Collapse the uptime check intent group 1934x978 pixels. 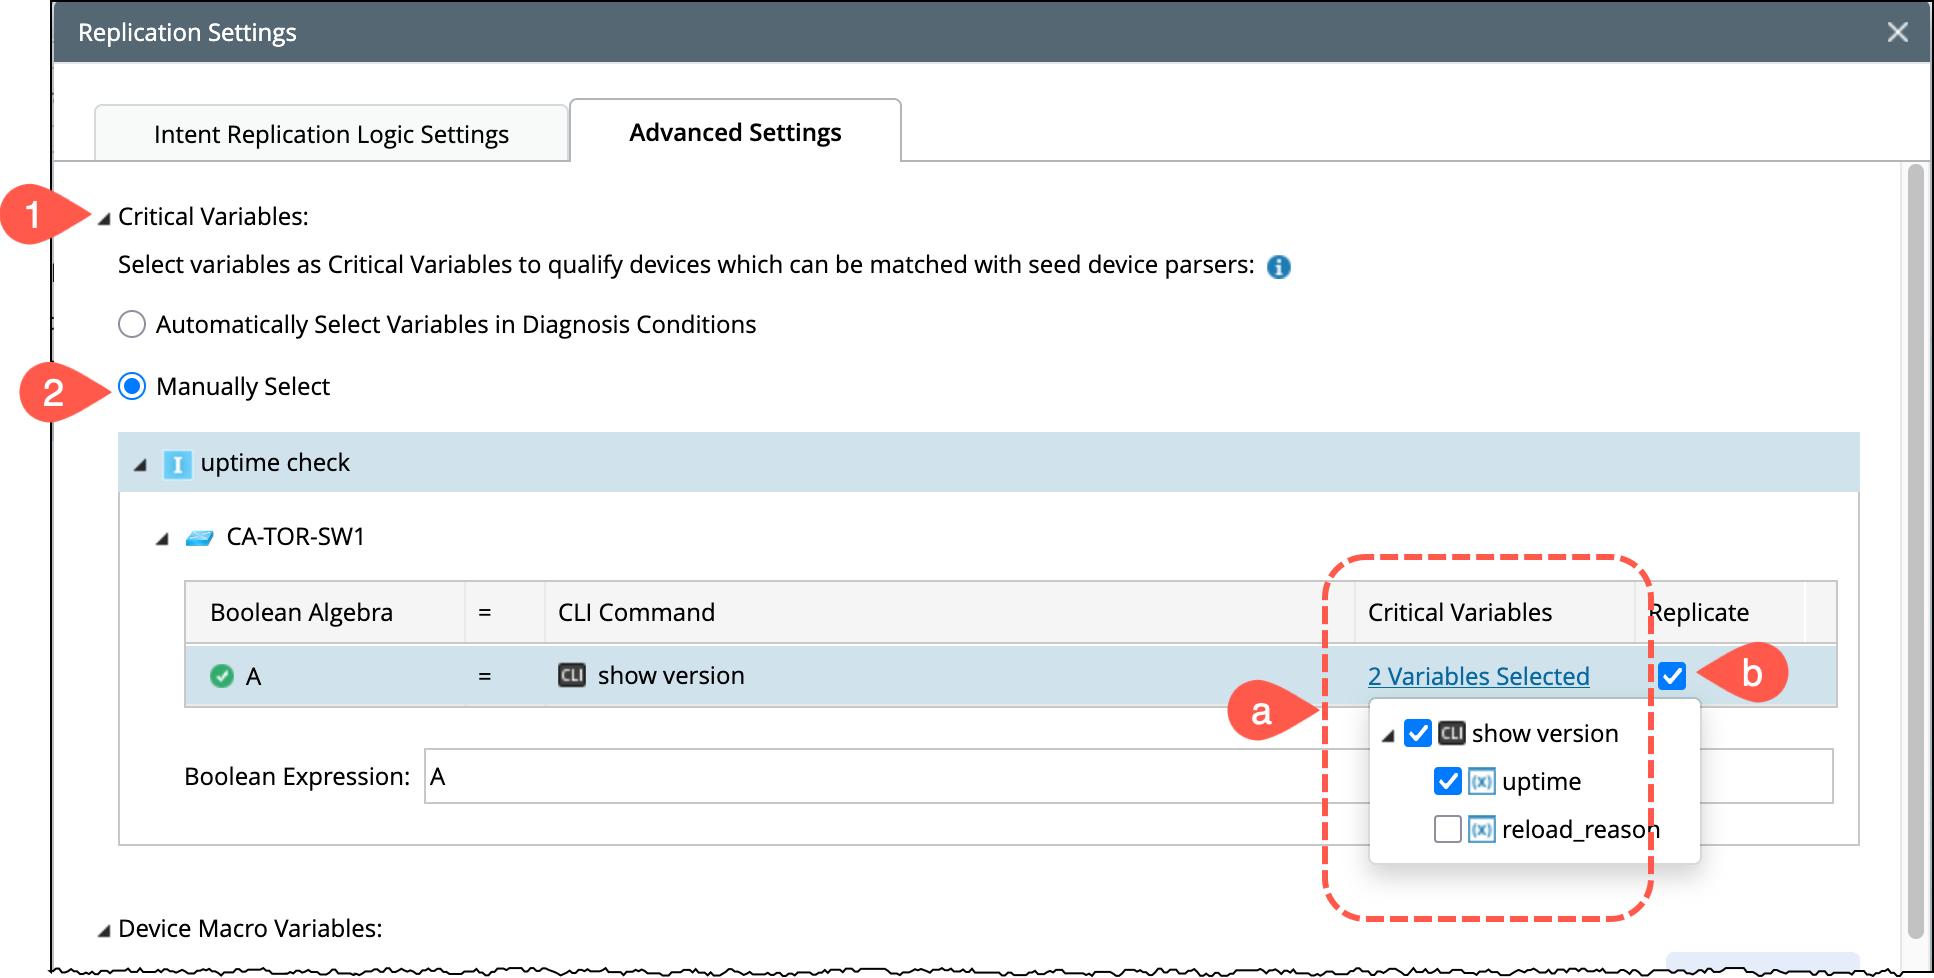[141, 465]
